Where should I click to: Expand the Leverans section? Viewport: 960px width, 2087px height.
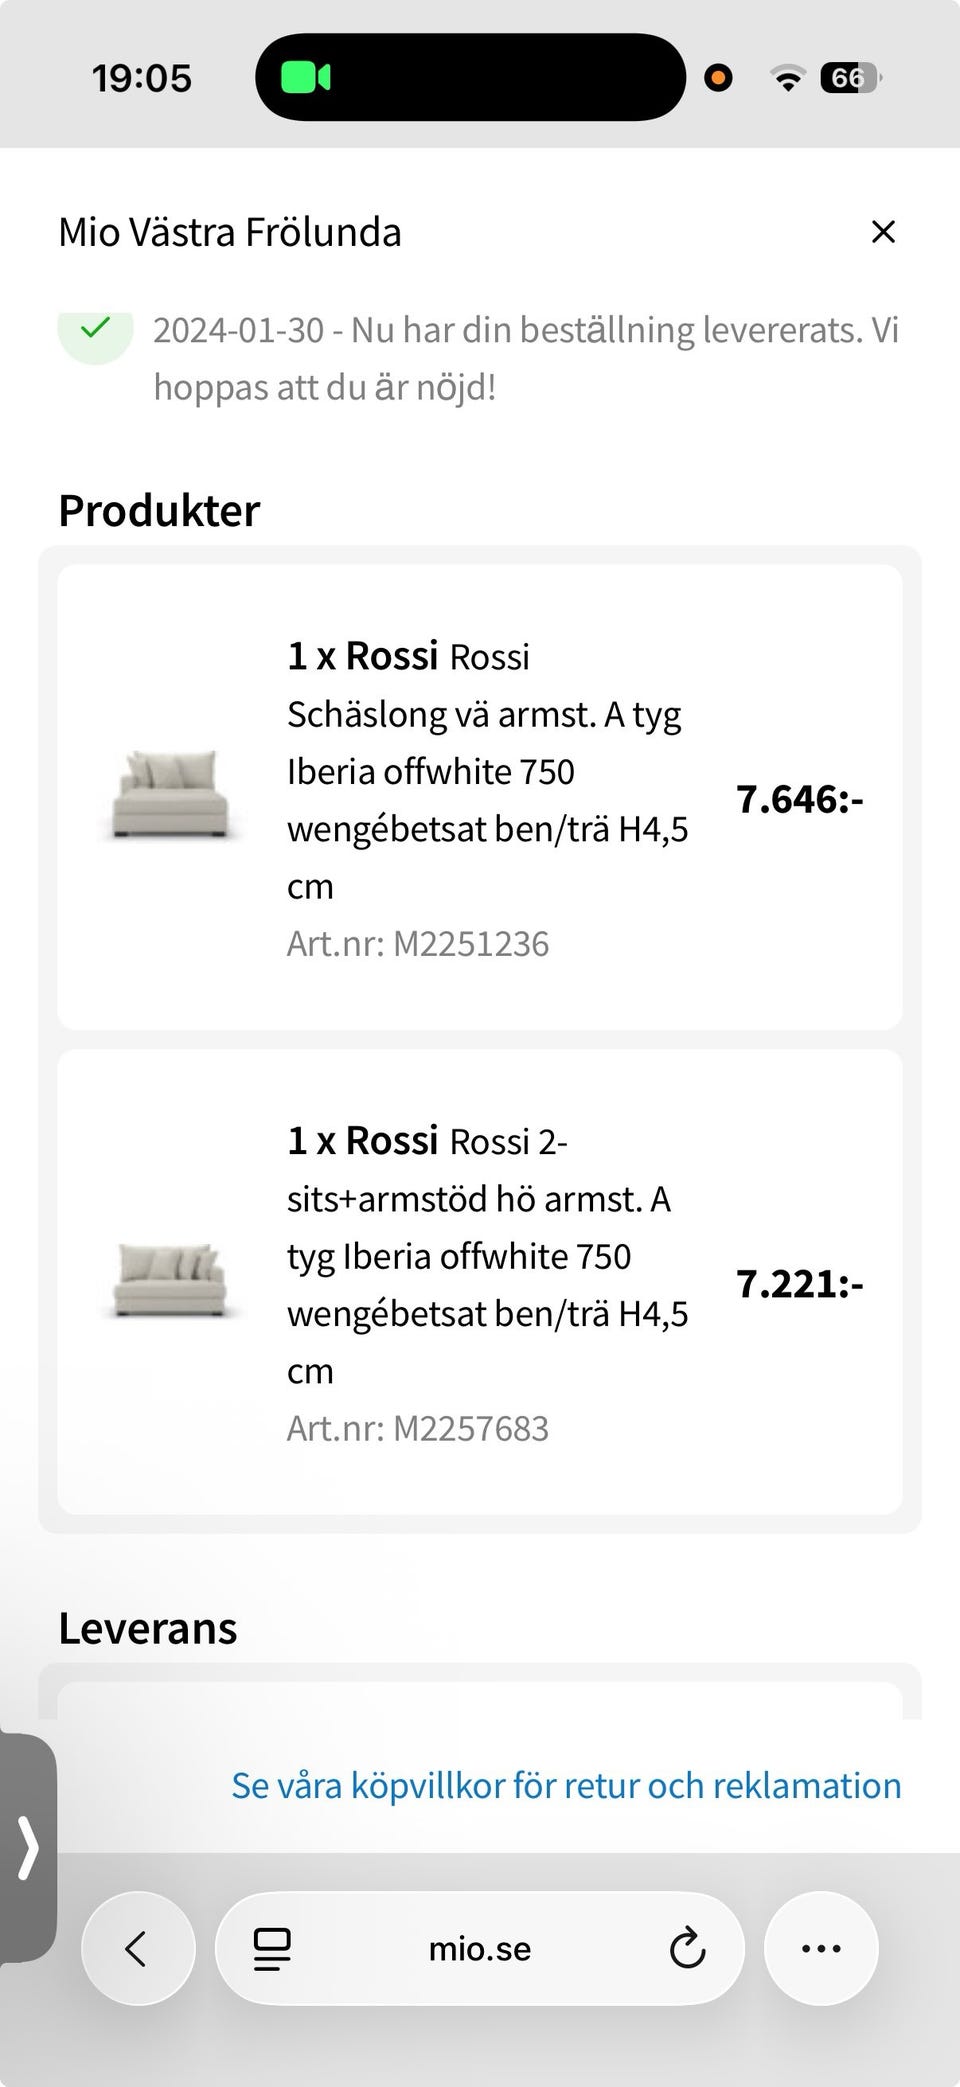point(147,1627)
